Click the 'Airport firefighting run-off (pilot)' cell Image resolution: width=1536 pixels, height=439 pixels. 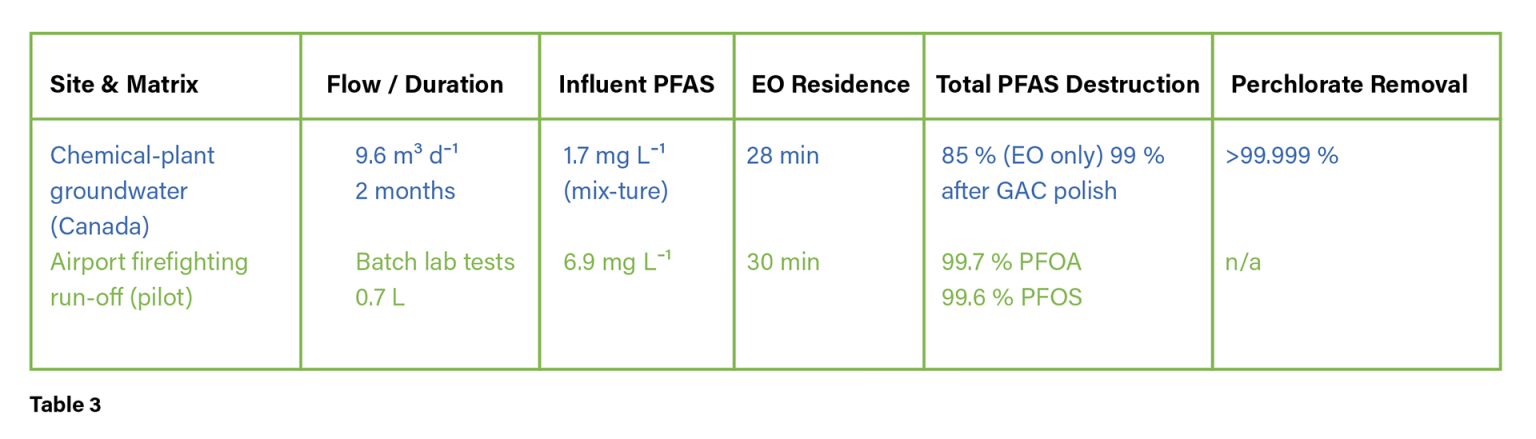(x=148, y=279)
